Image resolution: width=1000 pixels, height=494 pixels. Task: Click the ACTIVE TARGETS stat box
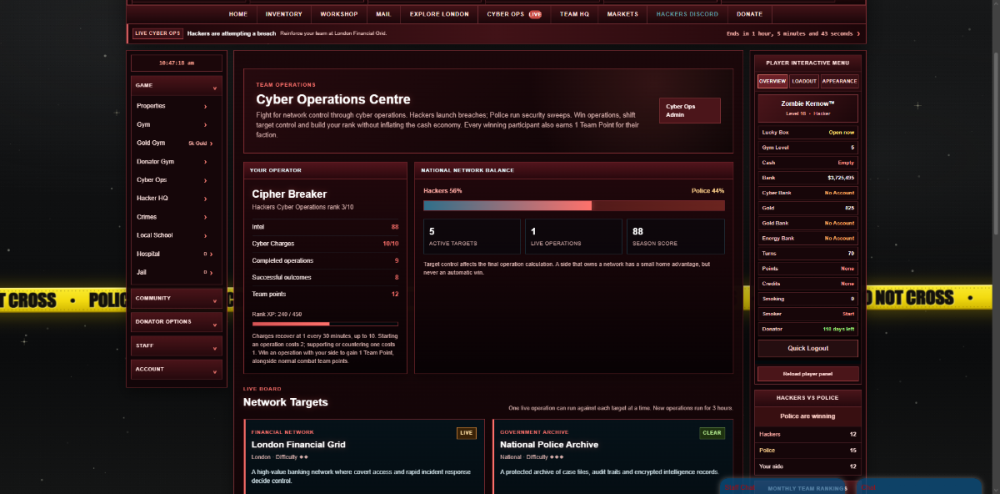[472, 236]
